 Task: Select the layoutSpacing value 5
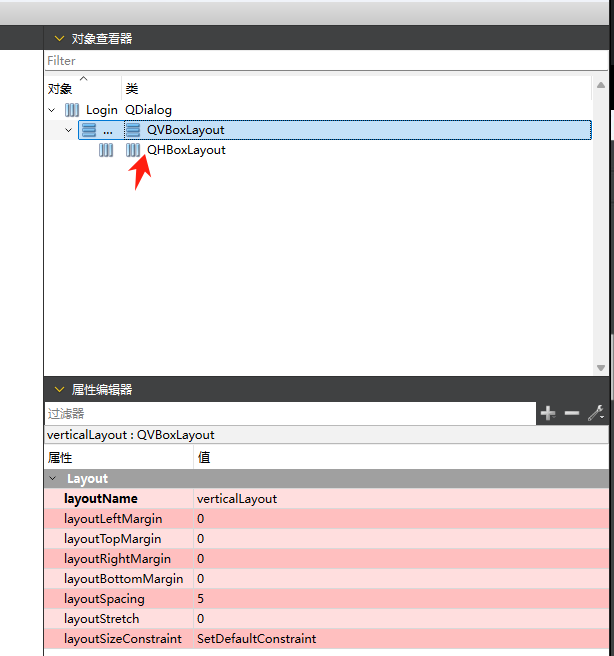click(400, 599)
